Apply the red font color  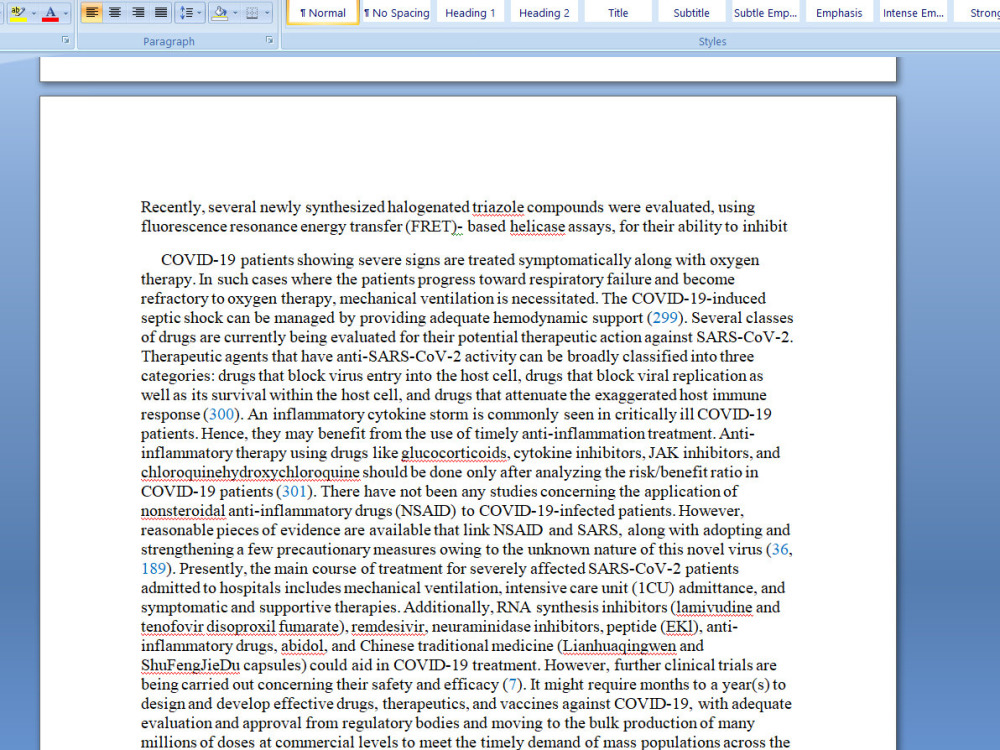click(51, 13)
